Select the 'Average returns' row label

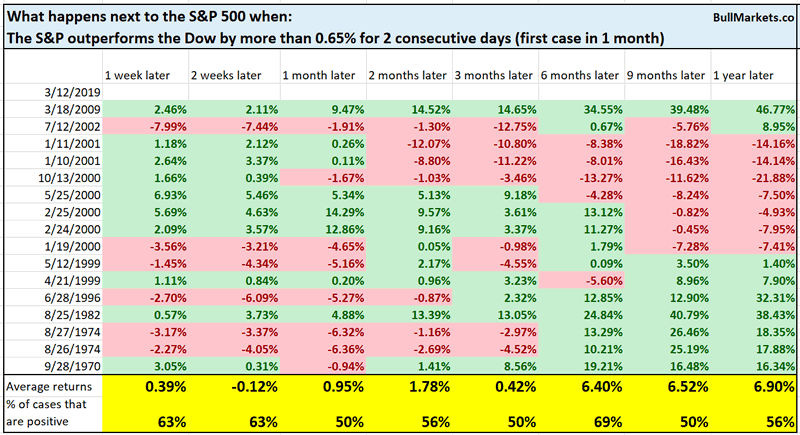point(46,386)
